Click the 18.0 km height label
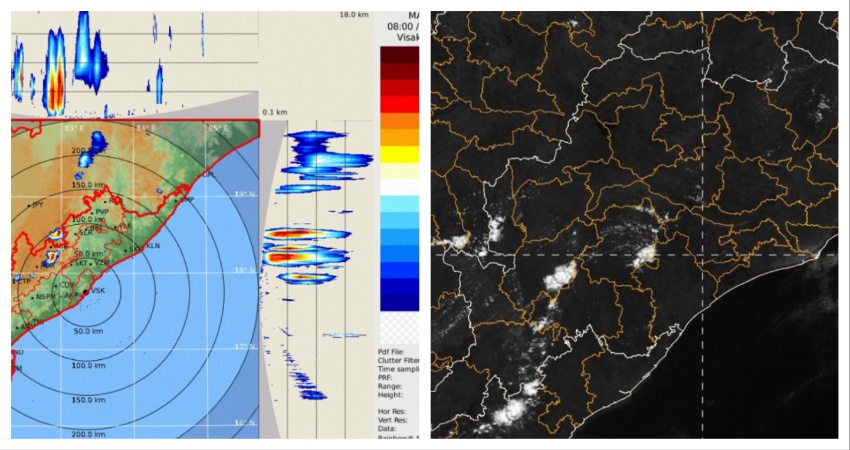 354,15
